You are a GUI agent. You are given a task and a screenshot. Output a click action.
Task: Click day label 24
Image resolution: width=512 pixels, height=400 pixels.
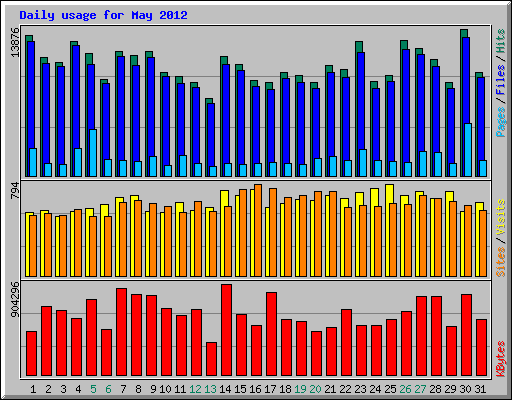pyautogui.click(x=375, y=389)
